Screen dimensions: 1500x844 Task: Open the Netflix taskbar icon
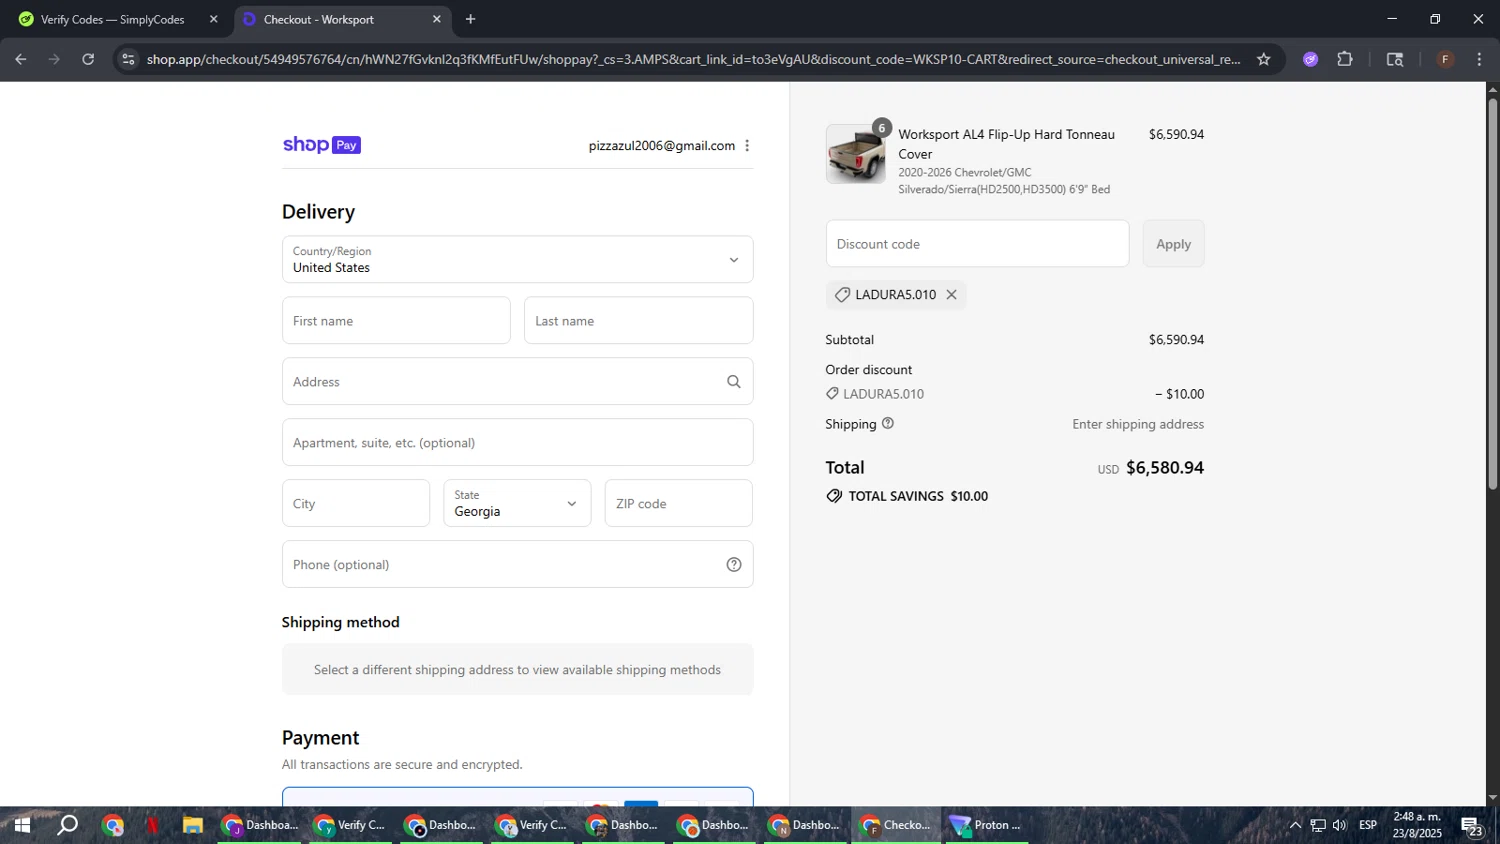pyautogui.click(x=152, y=825)
